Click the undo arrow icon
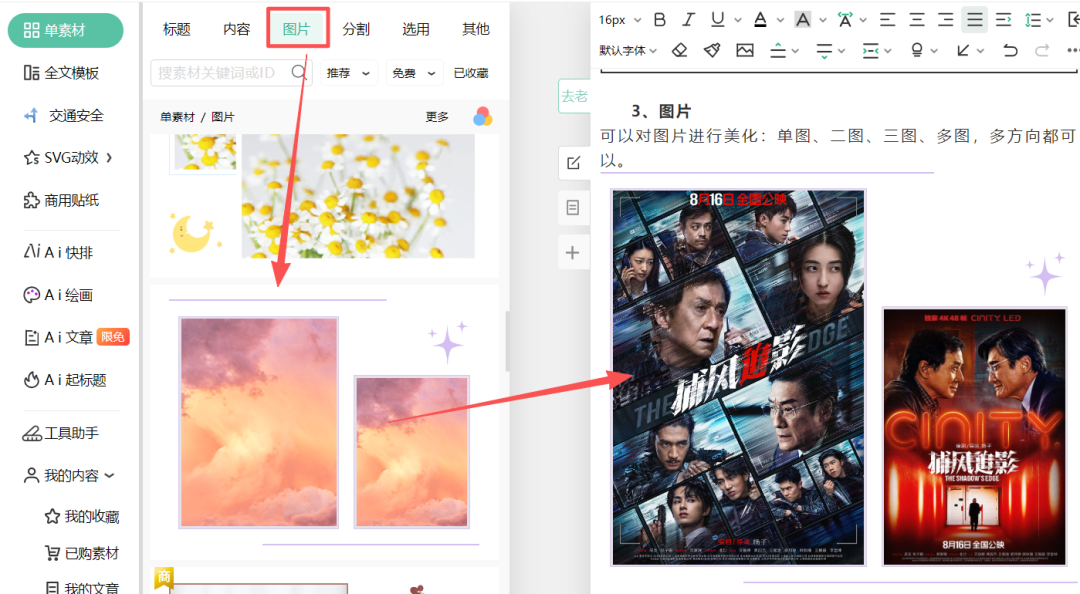Screen dimensions: 1080x594 point(1010,50)
